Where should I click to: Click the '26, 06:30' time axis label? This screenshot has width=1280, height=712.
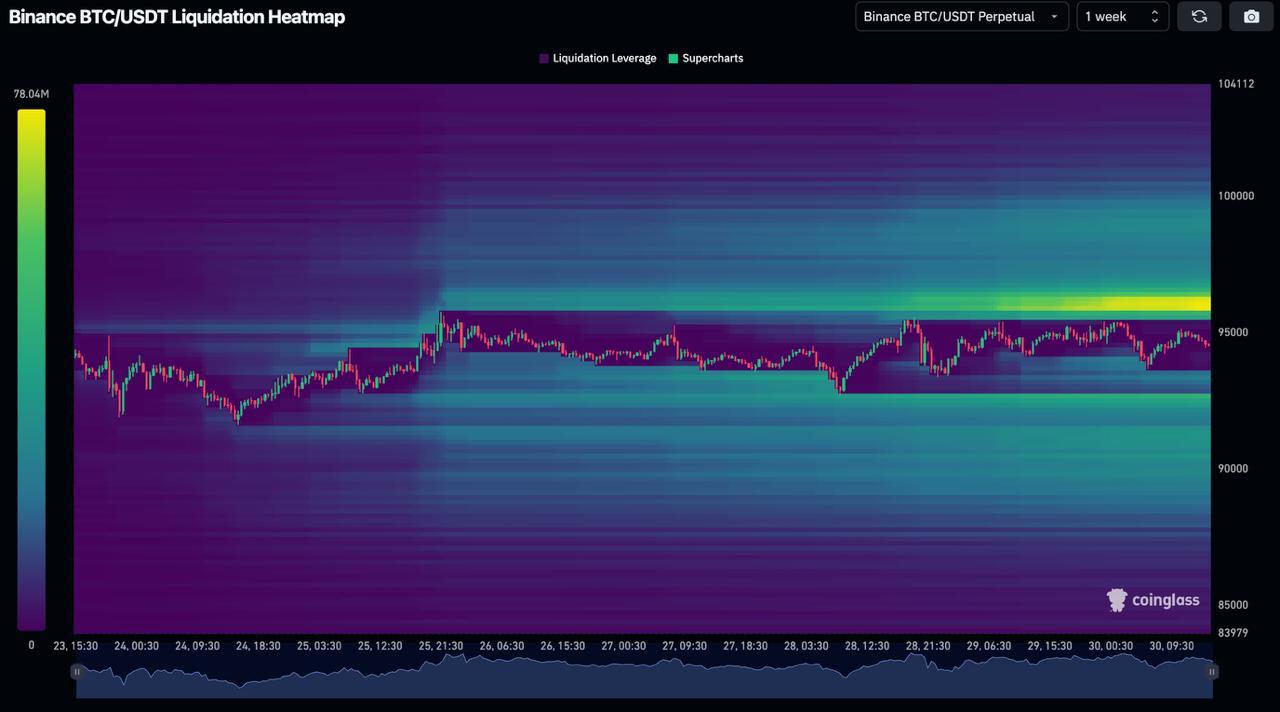[x=502, y=646]
